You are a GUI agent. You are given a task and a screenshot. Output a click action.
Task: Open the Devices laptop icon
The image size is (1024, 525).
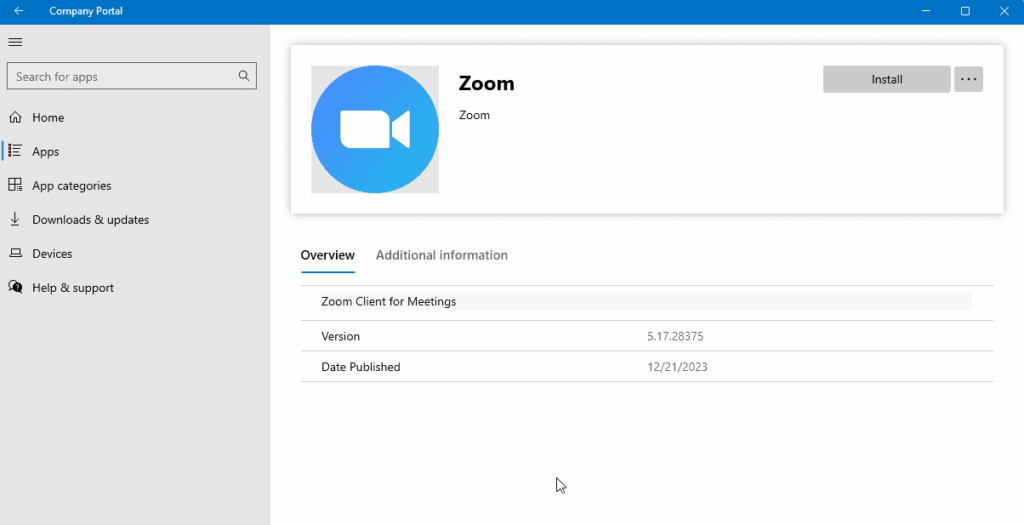15,254
